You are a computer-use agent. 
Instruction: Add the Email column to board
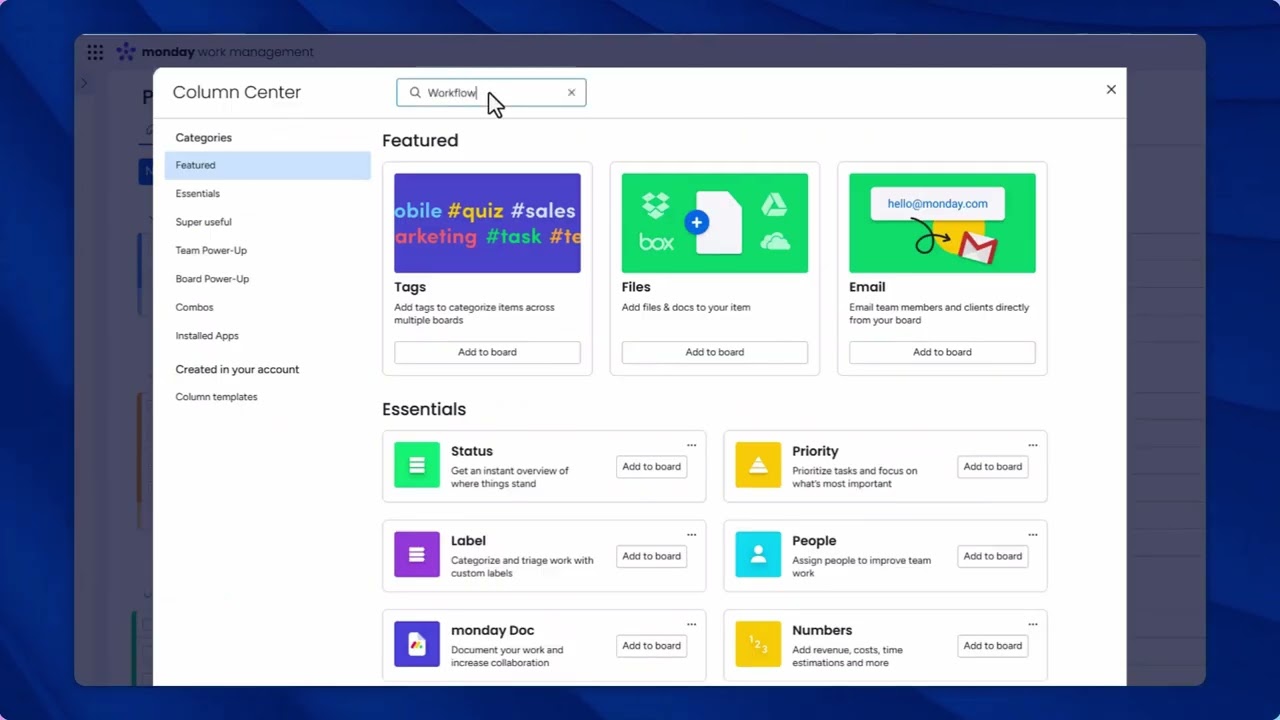942,352
